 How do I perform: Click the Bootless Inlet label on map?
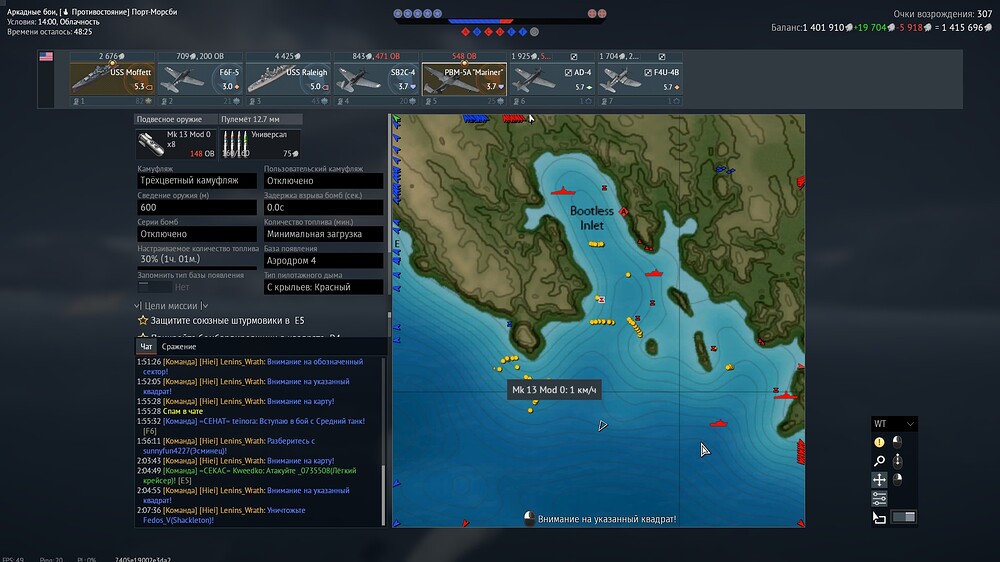592,218
